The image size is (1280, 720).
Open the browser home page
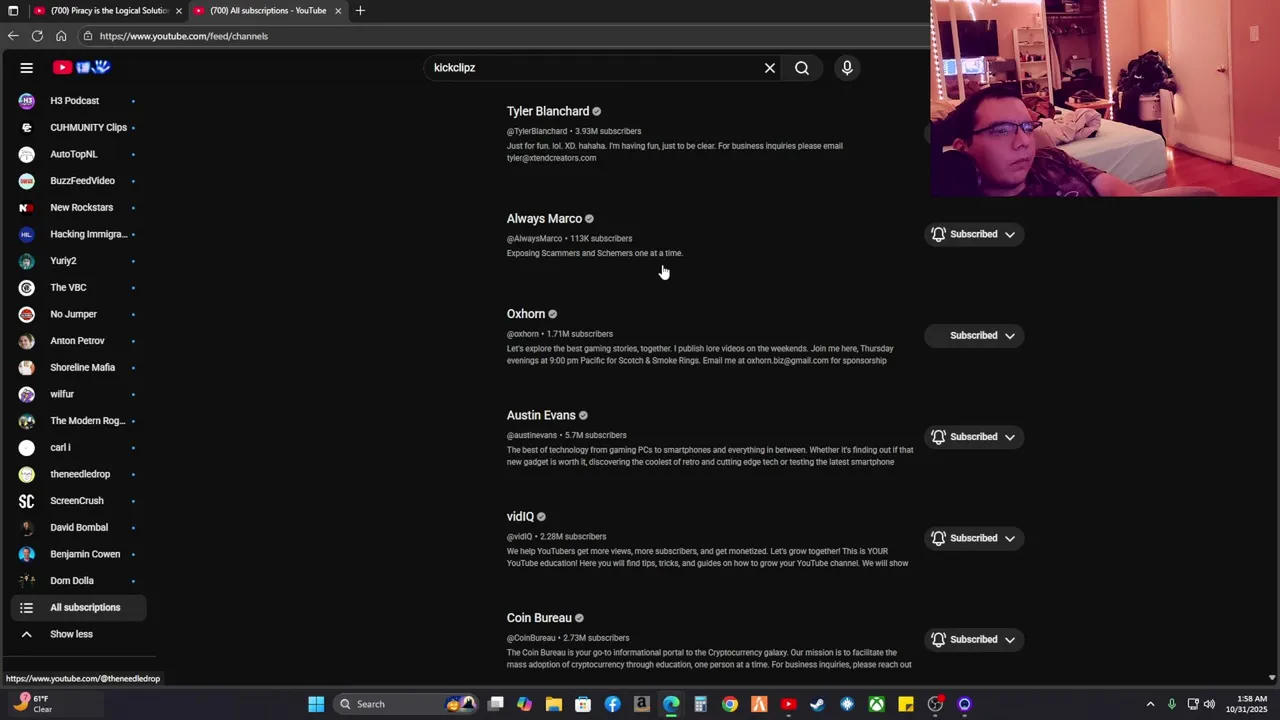[x=61, y=36]
